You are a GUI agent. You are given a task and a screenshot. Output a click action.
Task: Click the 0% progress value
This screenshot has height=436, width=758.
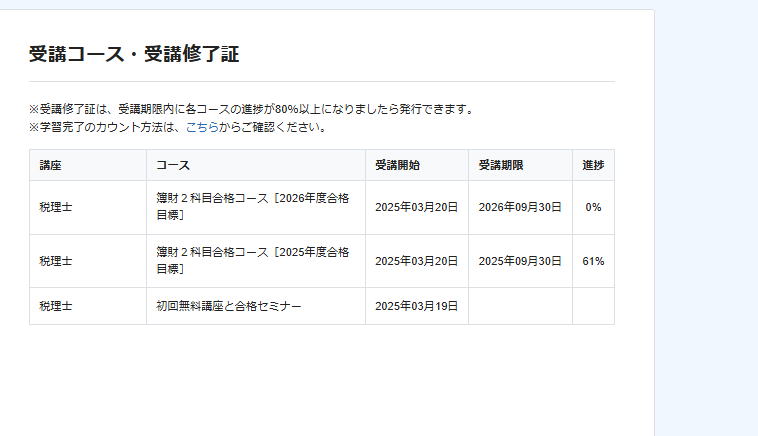[593, 207]
